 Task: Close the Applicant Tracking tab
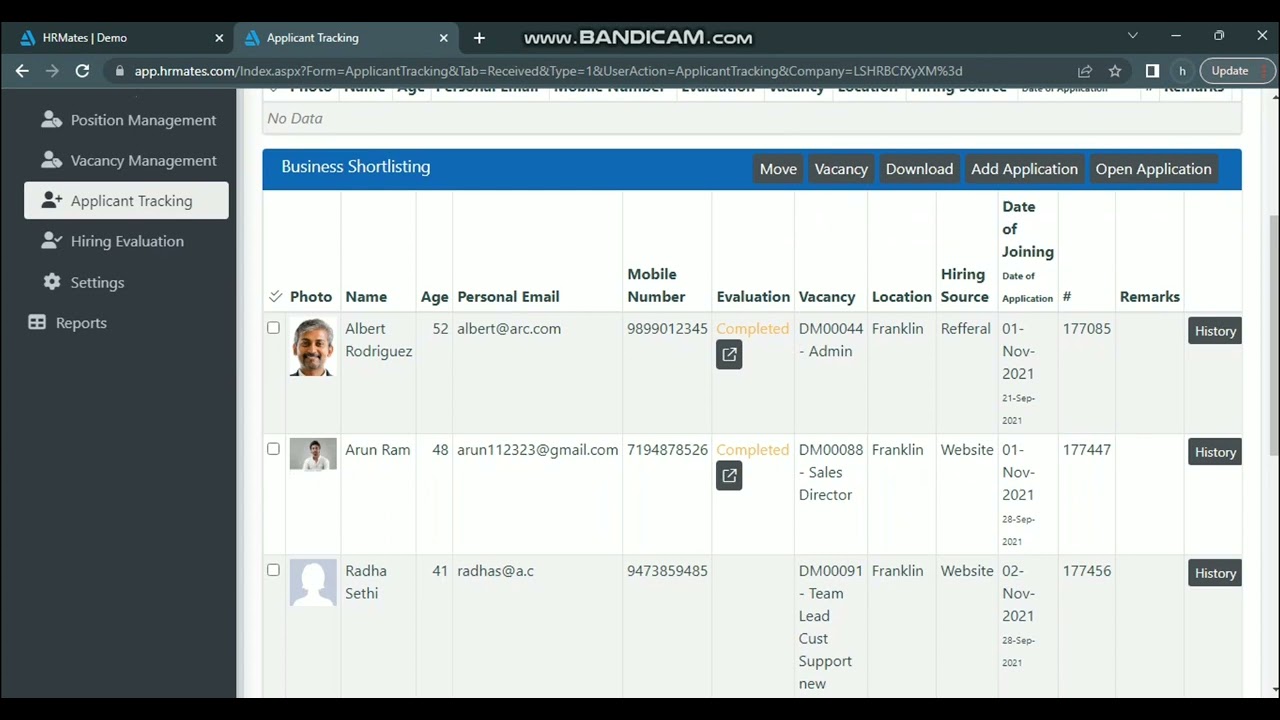[444, 38]
